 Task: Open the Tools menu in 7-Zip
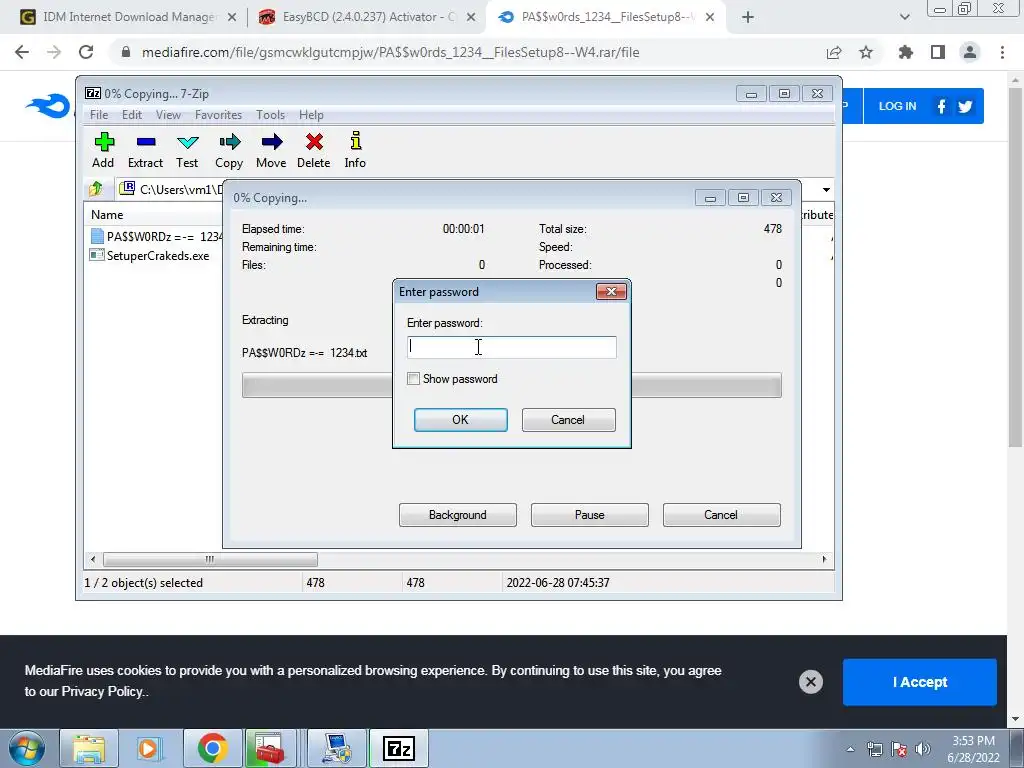pos(270,115)
